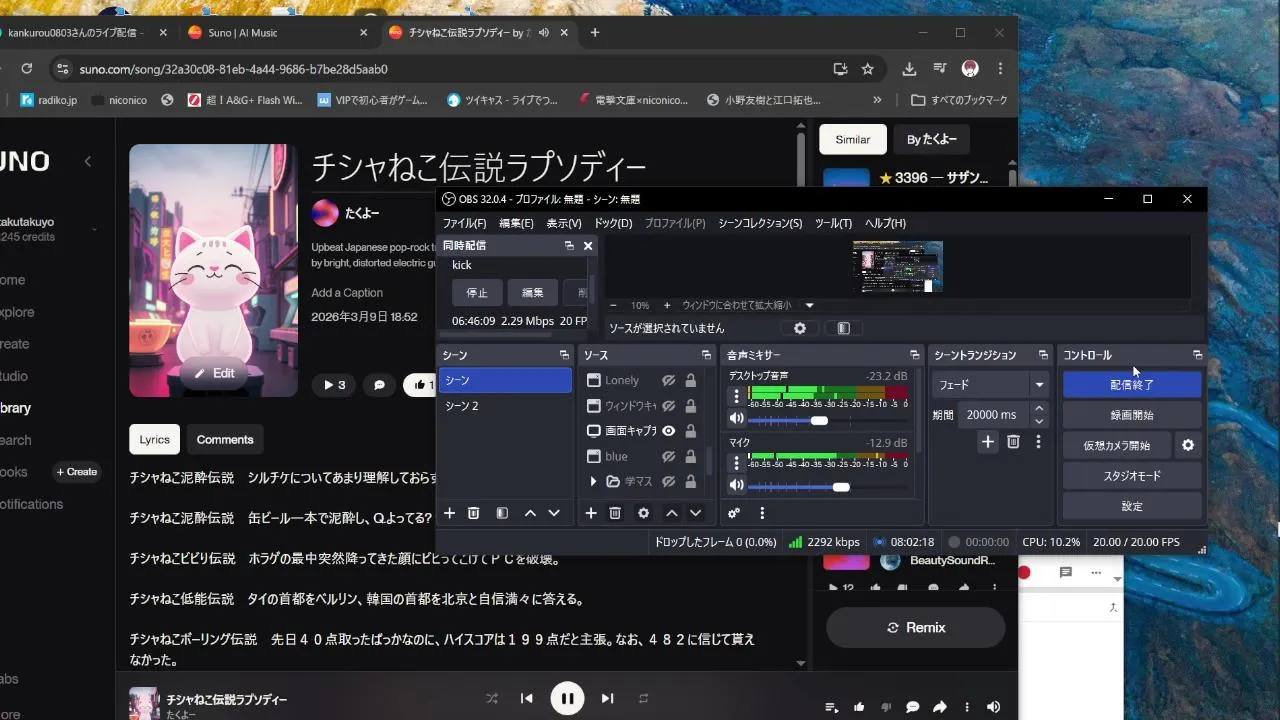Image resolution: width=1280 pixels, height=720 pixels.
Task: Remove scene transition using trash icon
Action: tap(1013, 441)
